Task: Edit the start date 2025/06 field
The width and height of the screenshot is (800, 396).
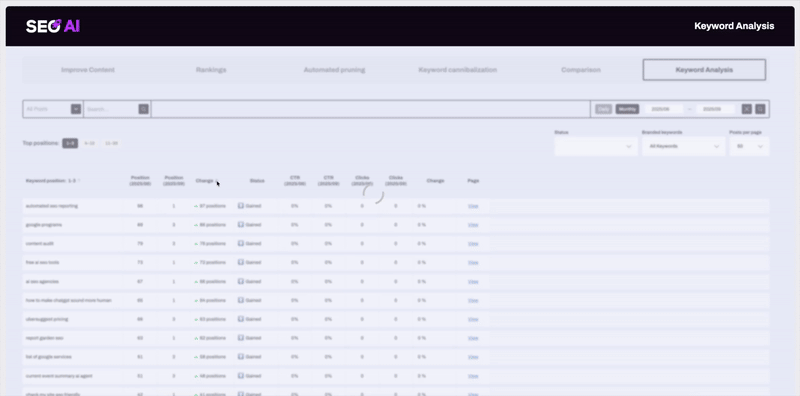Action: coord(664,109)
